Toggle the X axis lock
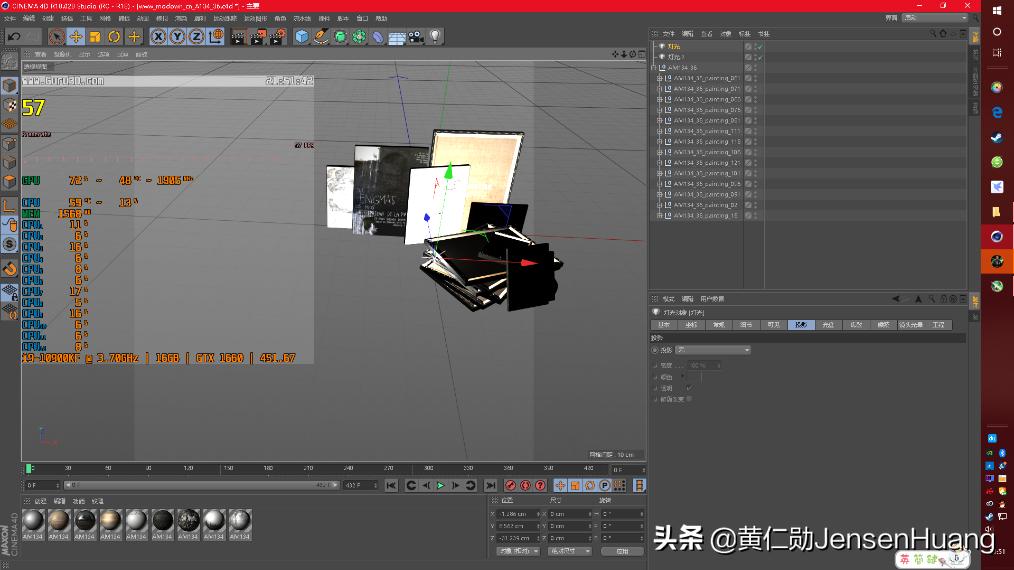1014x570 pixels. tap(159, 37)
